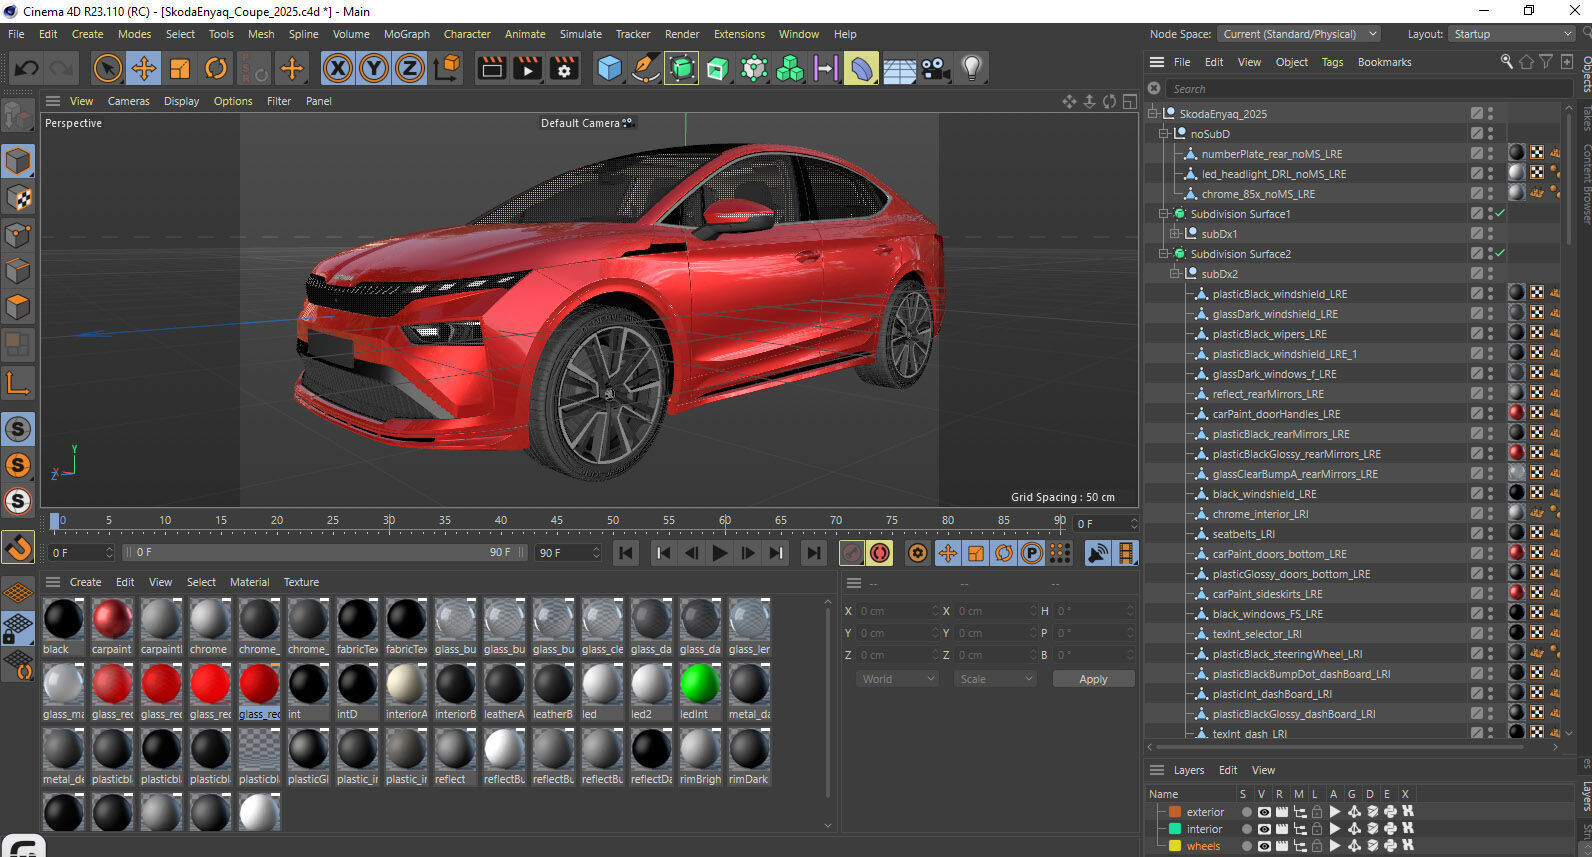Viewport: 1592px width, 857px height.
Task: Switch to Model mode in left palette
Action: (x=18, y=161)
